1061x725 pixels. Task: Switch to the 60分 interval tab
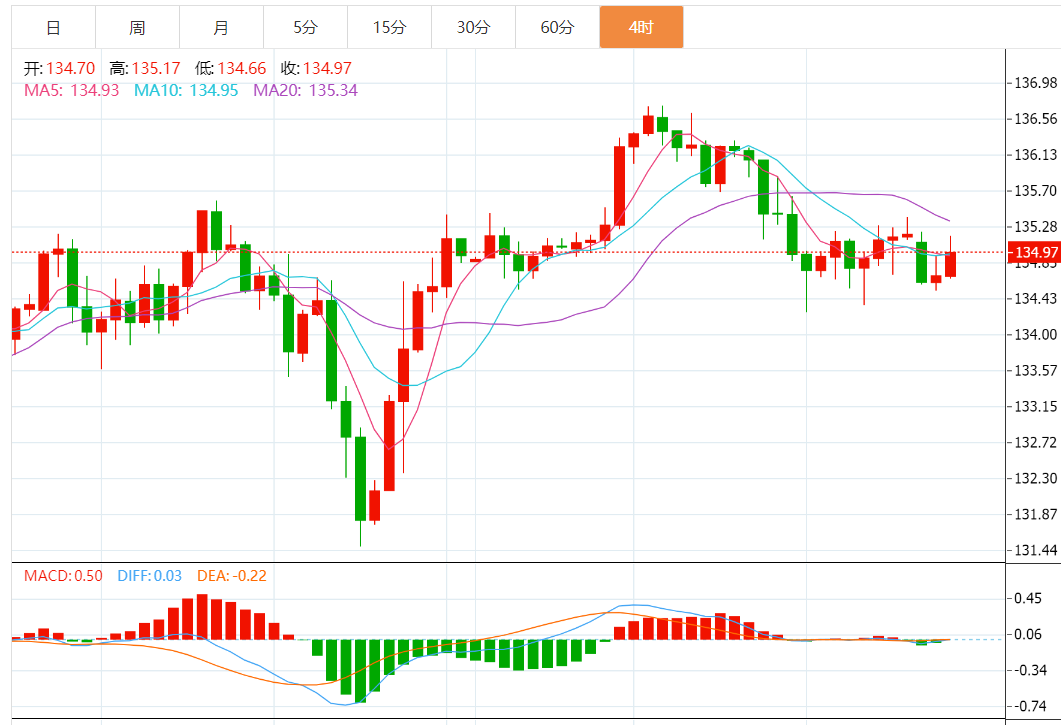[x=557, y=27]
